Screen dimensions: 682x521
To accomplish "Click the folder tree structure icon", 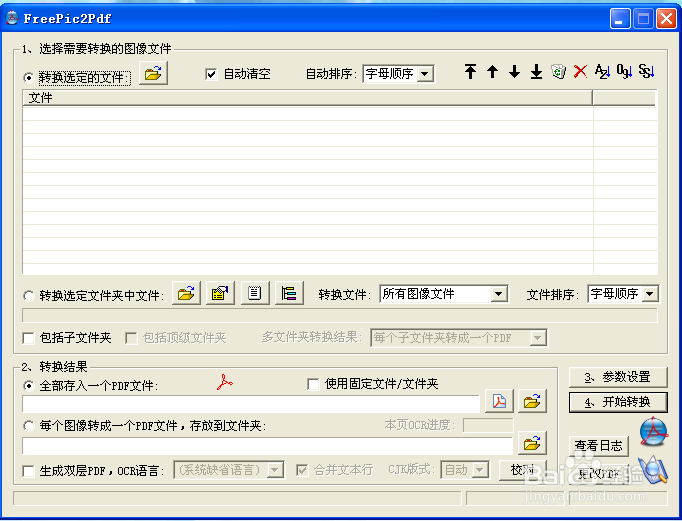I will [289, 293].
